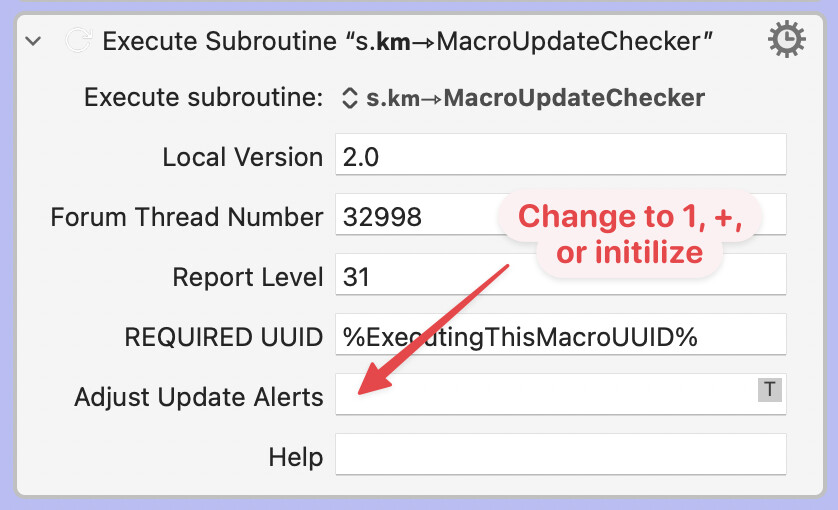This screenshot has height=510, width=838.
Task: Open the action gear menu icon
Action: click(787, 40)
